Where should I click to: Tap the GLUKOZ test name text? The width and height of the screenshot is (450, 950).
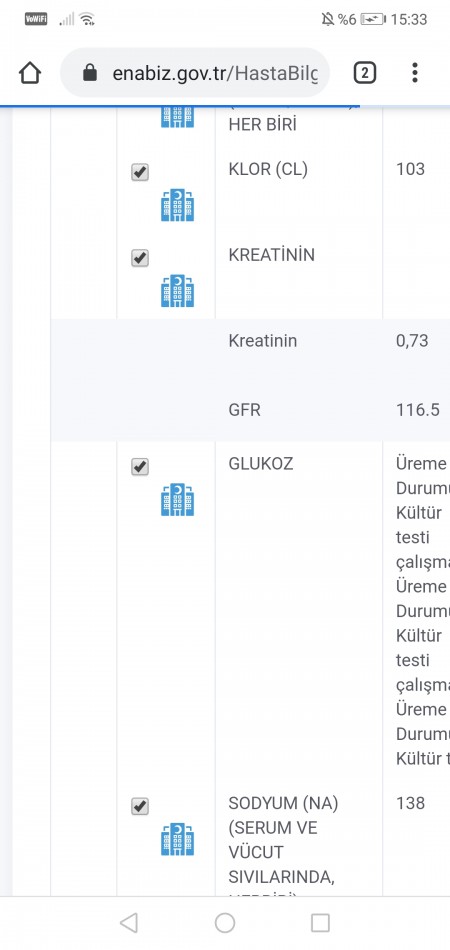(261, 463)
